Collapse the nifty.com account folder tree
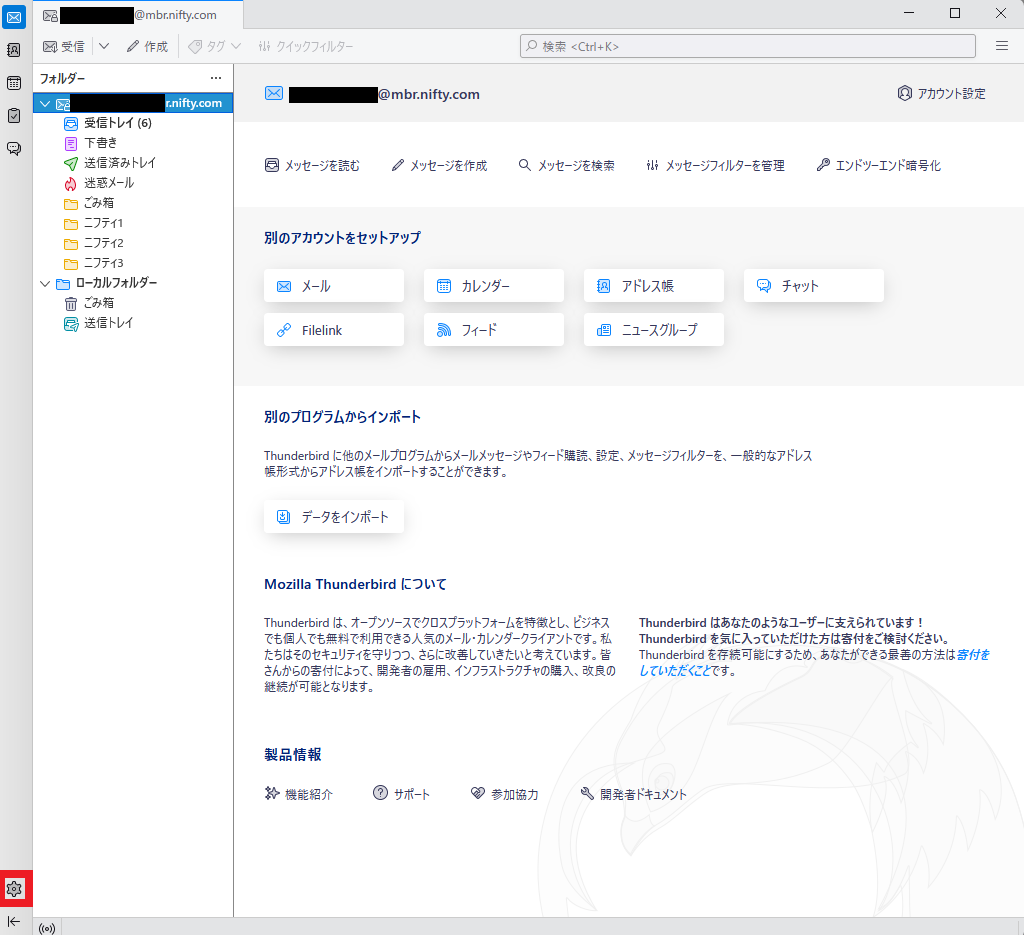The height and width of the screenshot is (935, 1024). pos(44,103)
